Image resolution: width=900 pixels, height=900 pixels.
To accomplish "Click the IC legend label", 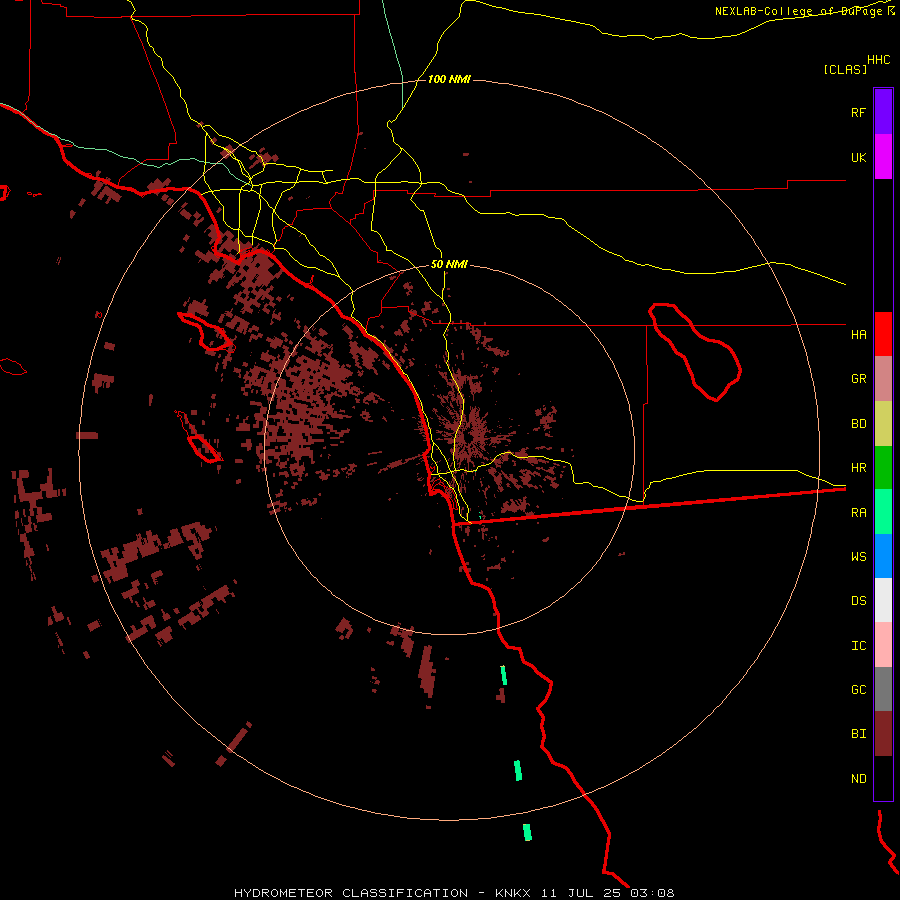I will [858, 646].
